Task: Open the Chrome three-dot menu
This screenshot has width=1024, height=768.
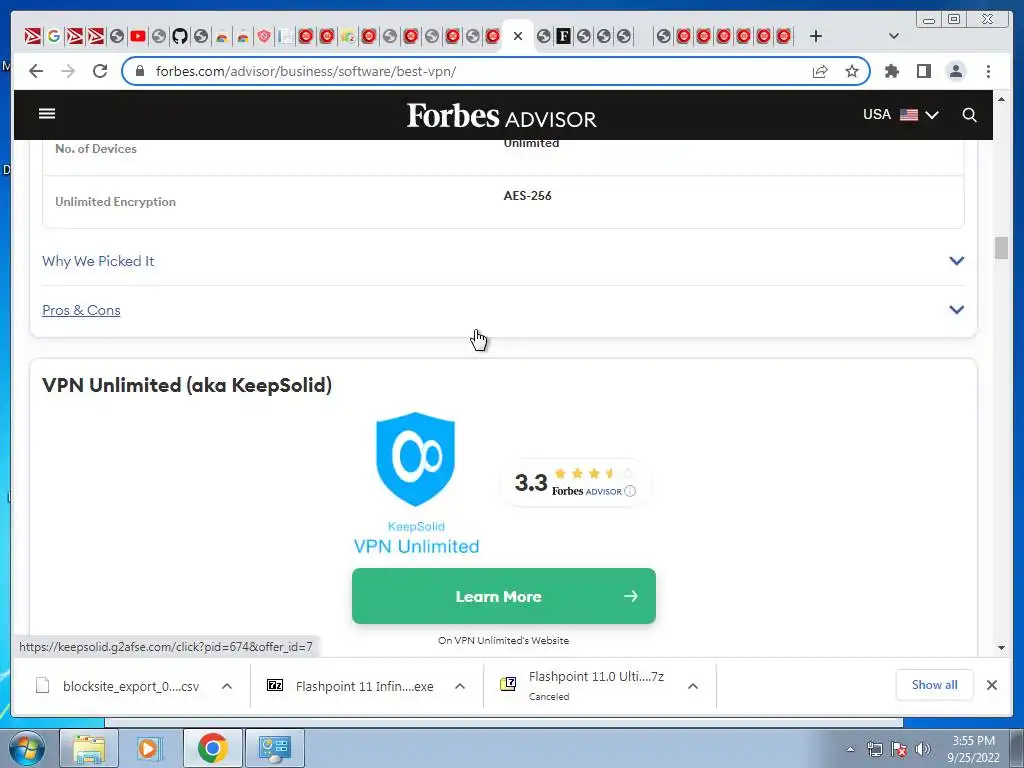Action: tap(988, 71)
